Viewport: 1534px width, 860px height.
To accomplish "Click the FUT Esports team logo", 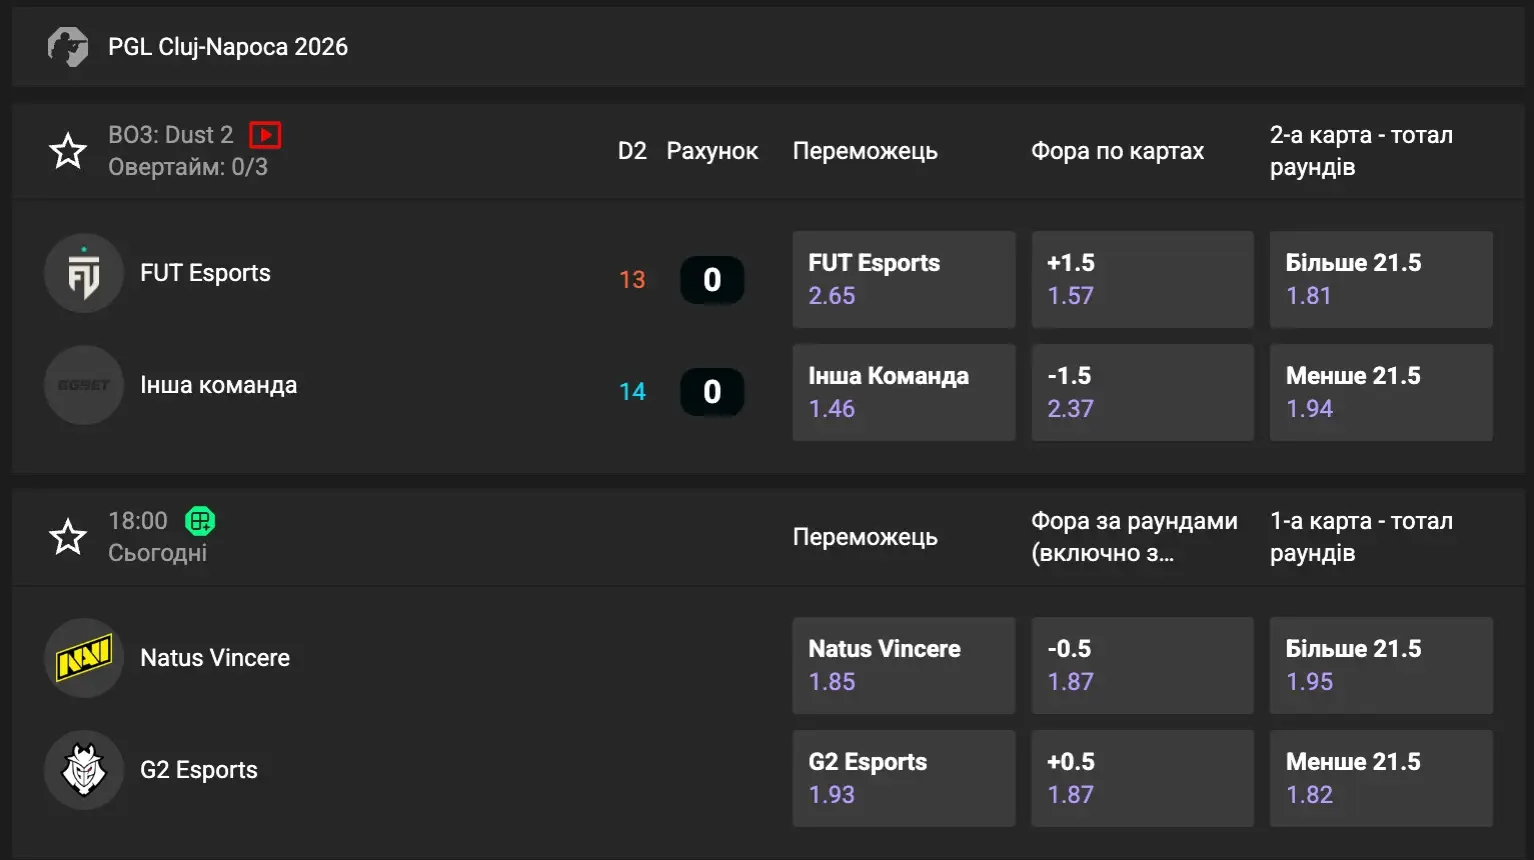I will pyautogui.click(x=84, y=274).
